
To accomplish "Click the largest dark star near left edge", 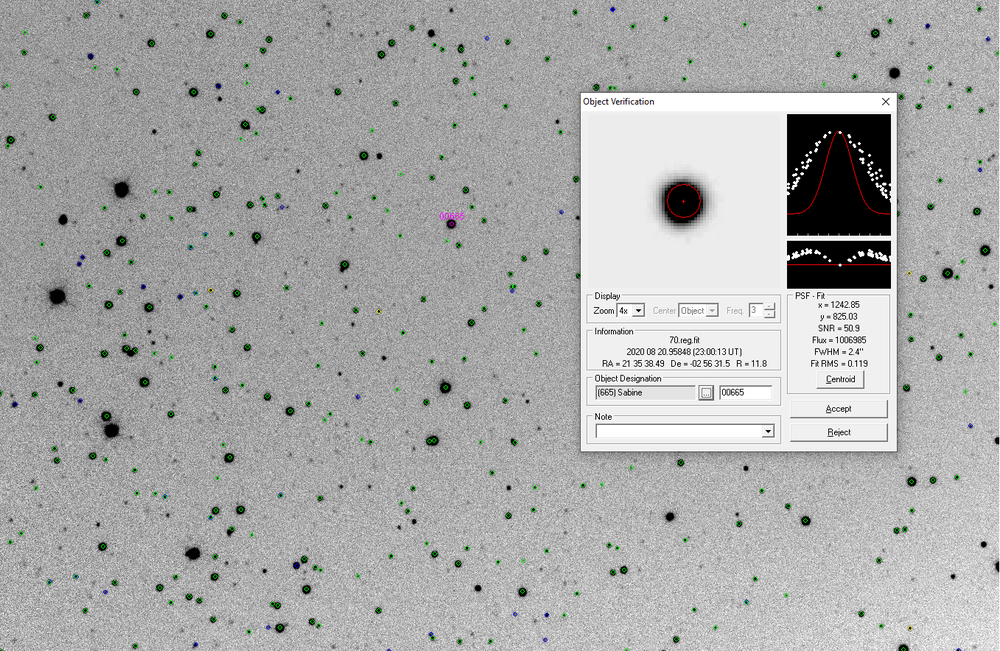I will click(57, 296).
